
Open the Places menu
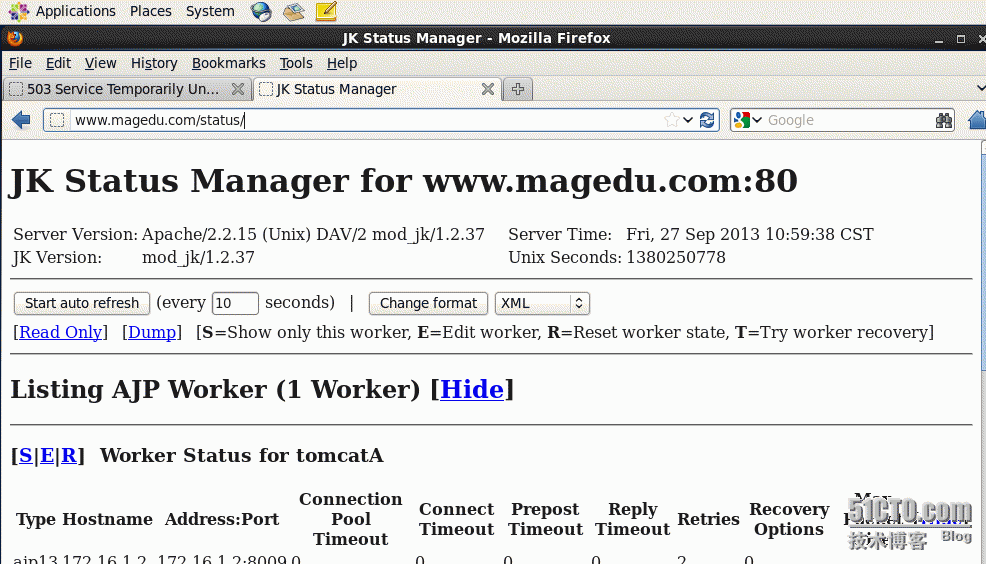pos(150,11)
